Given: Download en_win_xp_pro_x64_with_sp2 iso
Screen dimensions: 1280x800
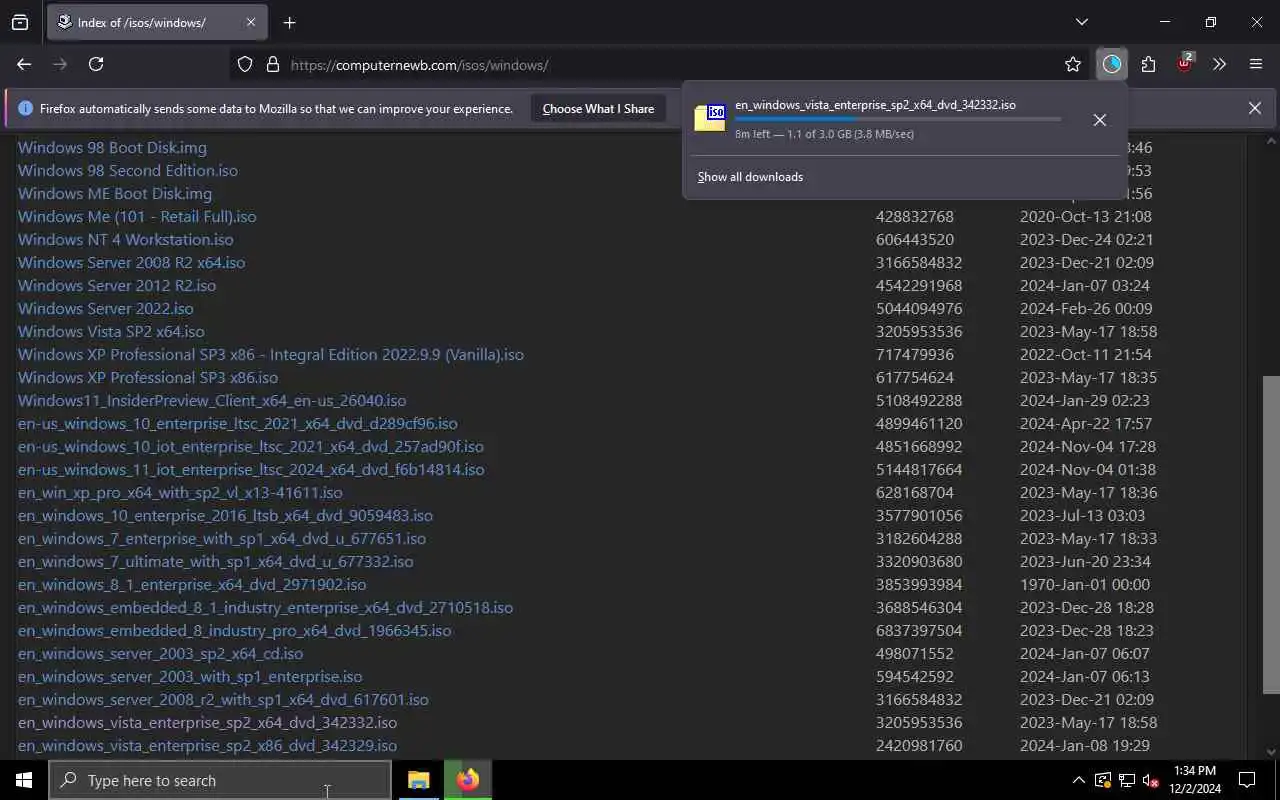Looking at the screenshot, I should (x=180, y=492).
